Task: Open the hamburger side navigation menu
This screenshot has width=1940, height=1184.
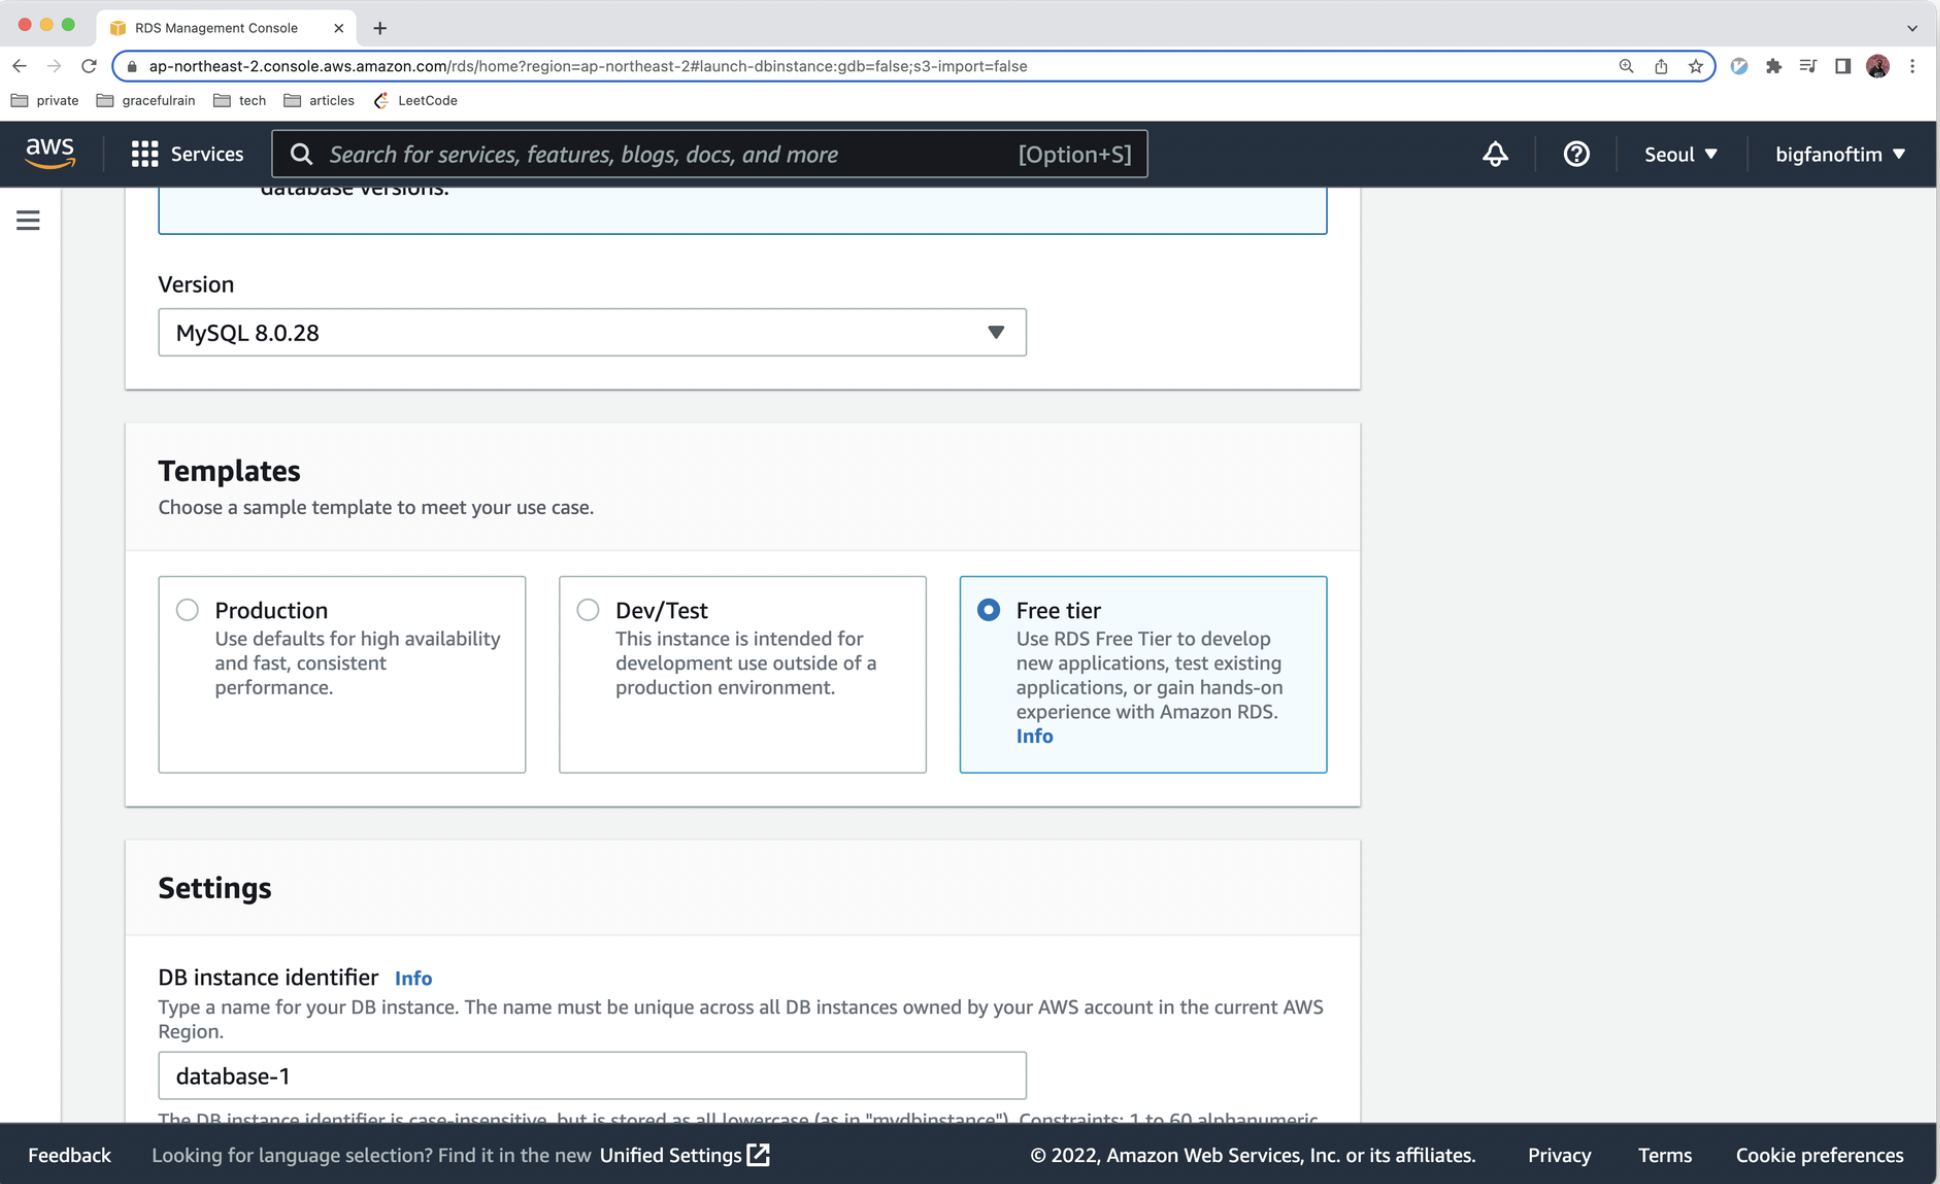Action: coord(28,220)
